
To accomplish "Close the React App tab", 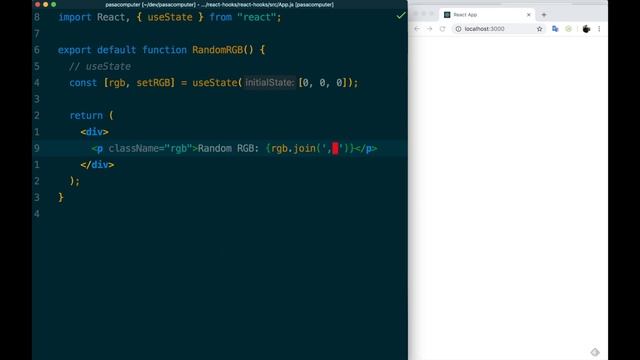I will coord(529,15).
